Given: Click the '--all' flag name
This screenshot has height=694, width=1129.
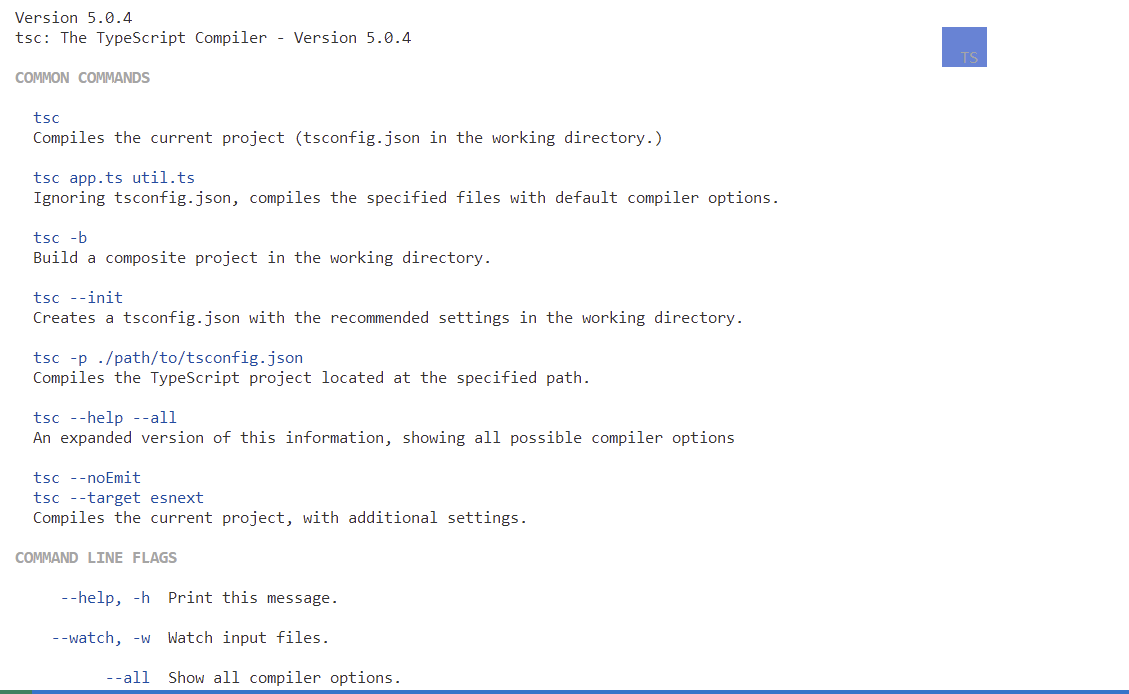Looking at the screenshot, I should click(128, 678).
